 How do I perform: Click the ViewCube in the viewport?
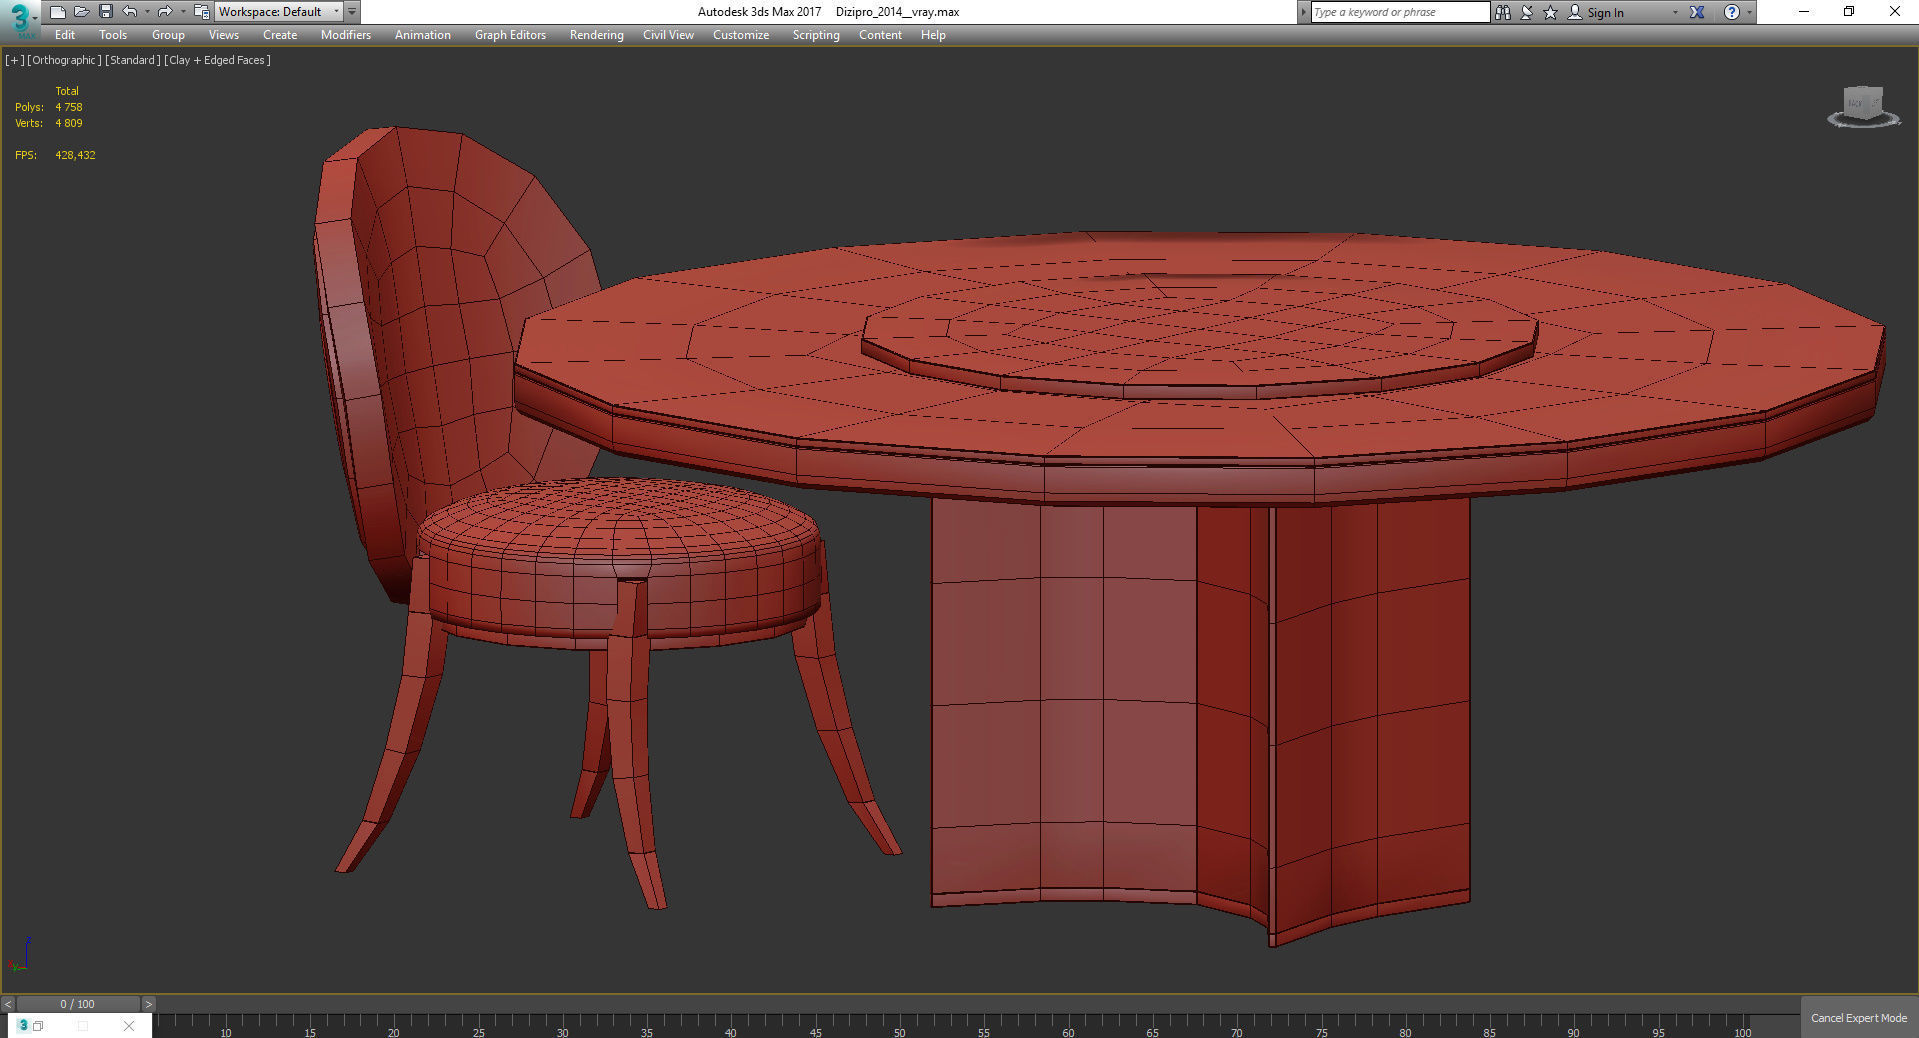pos(1863,106)
